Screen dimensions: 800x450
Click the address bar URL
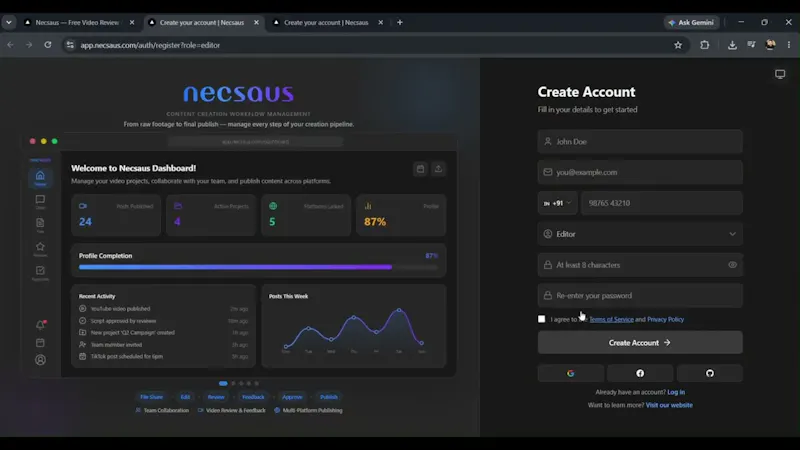click(150, 45)
